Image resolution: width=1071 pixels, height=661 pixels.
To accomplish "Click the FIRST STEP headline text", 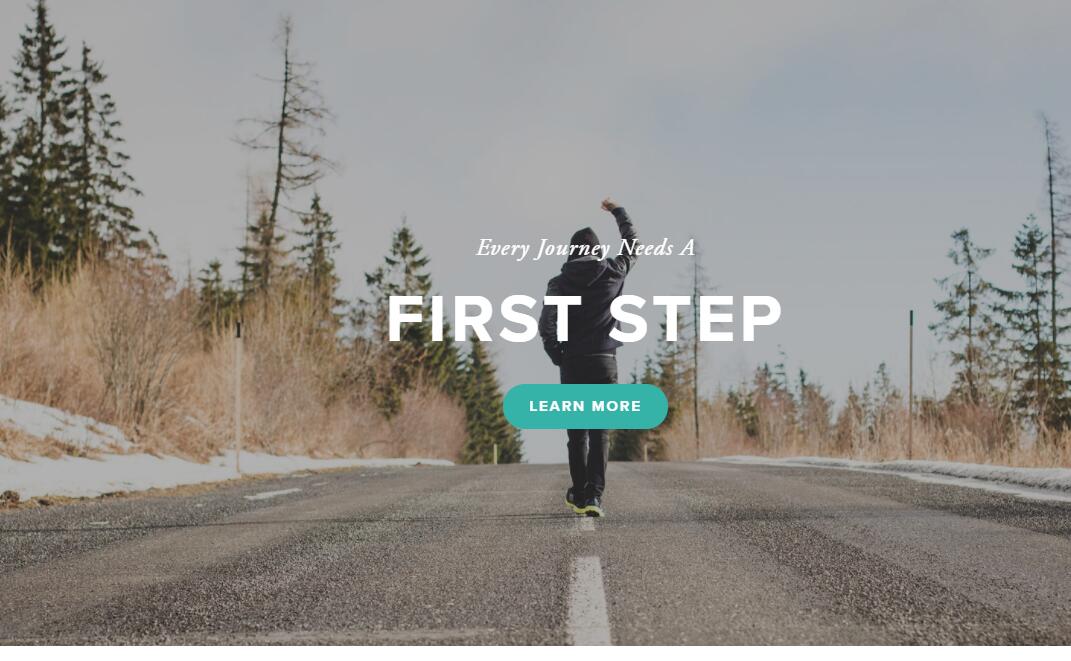I will [x=585, y=319].
